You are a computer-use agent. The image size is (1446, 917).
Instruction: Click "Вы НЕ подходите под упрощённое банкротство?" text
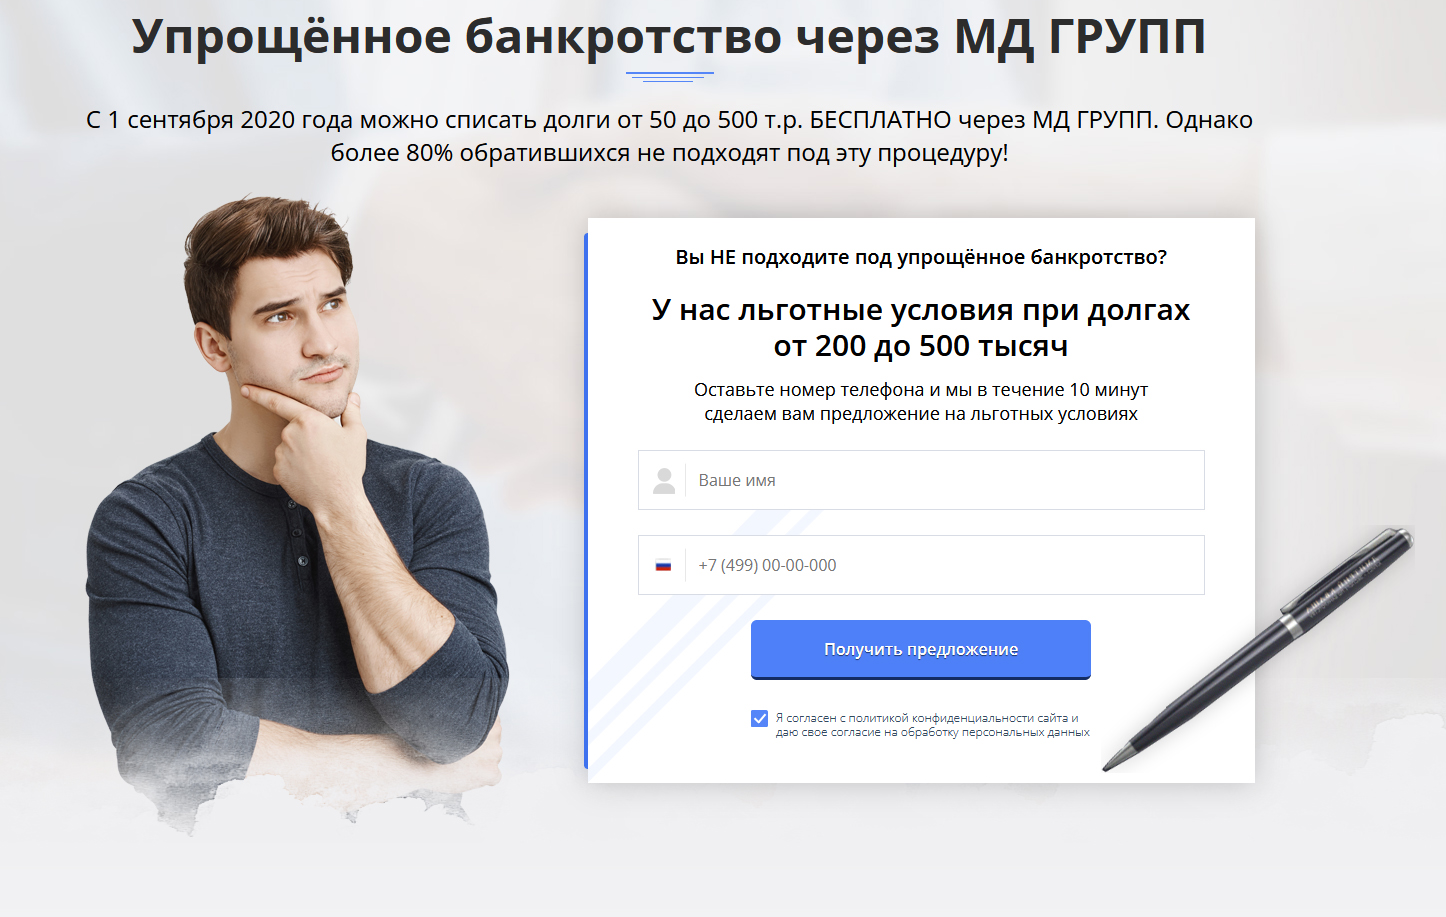click(x=921, y=257)
